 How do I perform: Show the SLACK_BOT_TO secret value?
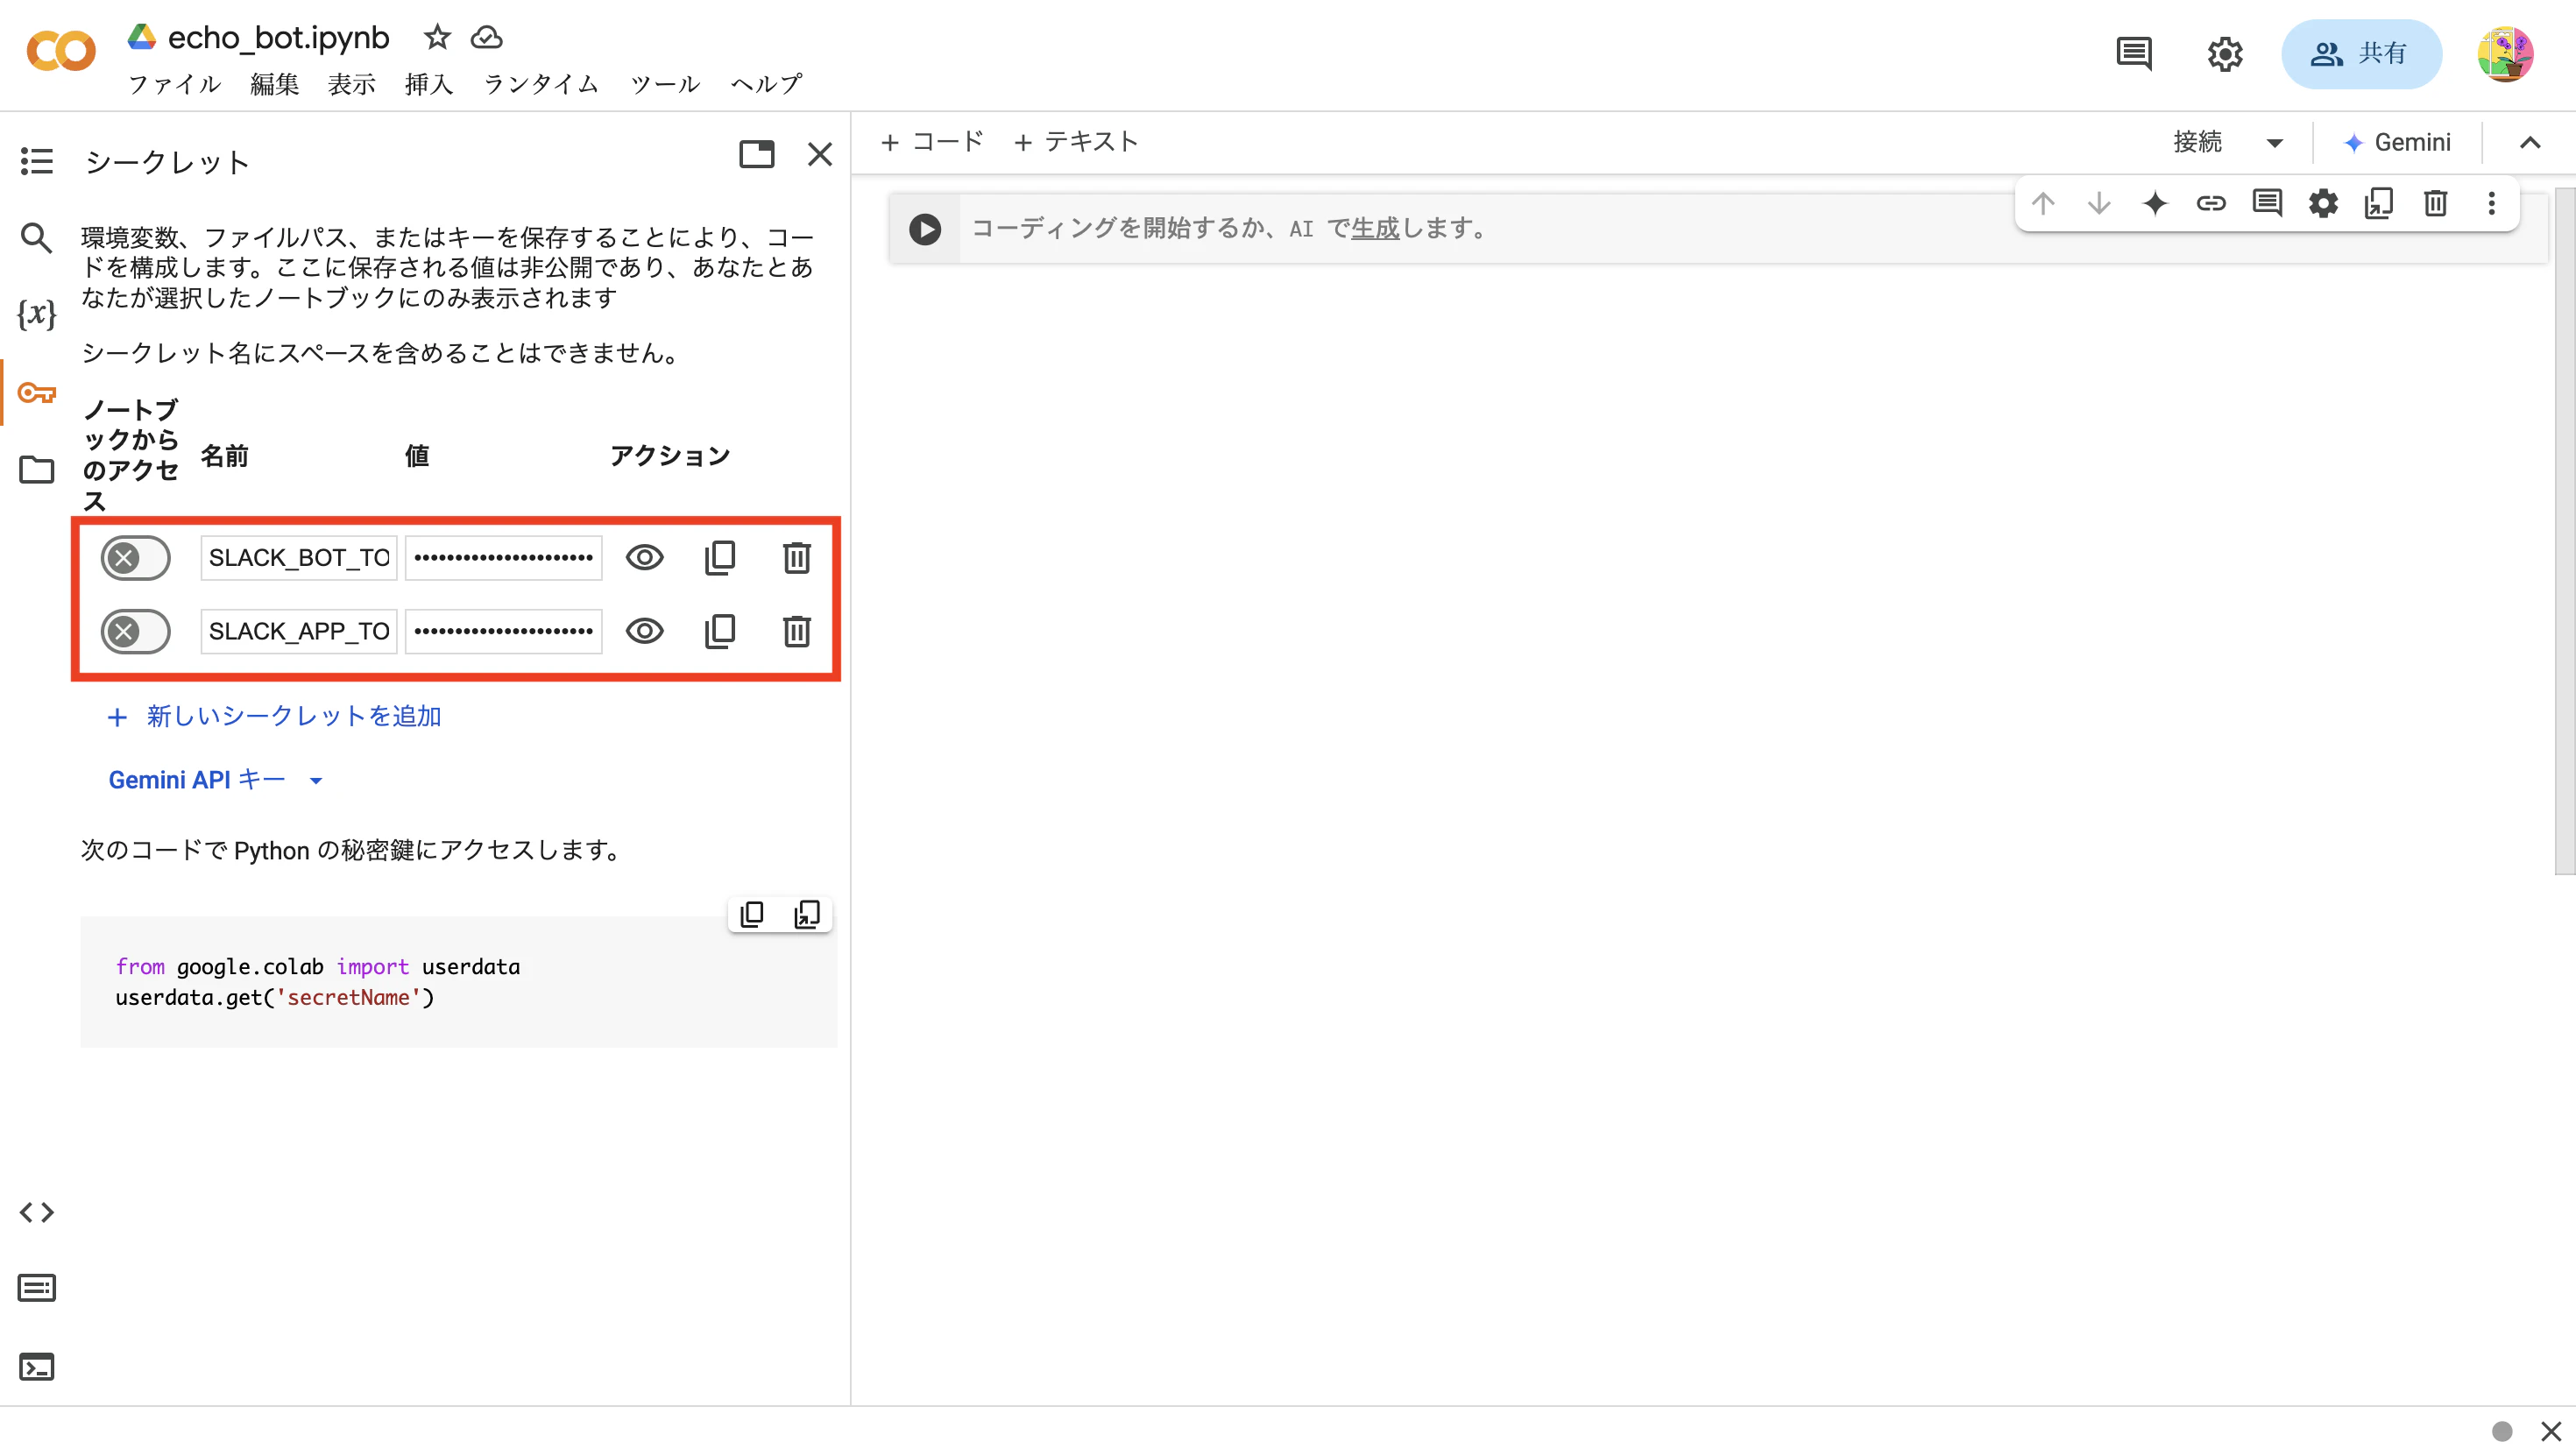pyautogui.click(x=645, y=558)
